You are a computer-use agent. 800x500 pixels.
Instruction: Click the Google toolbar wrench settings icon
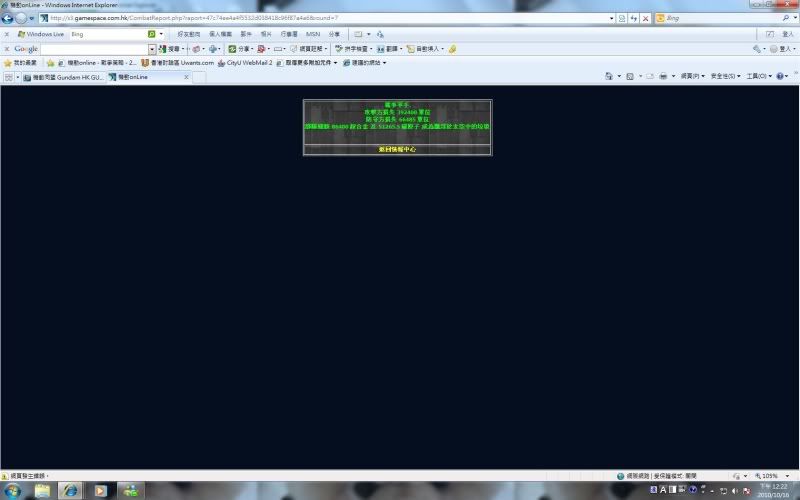(757, 48)
